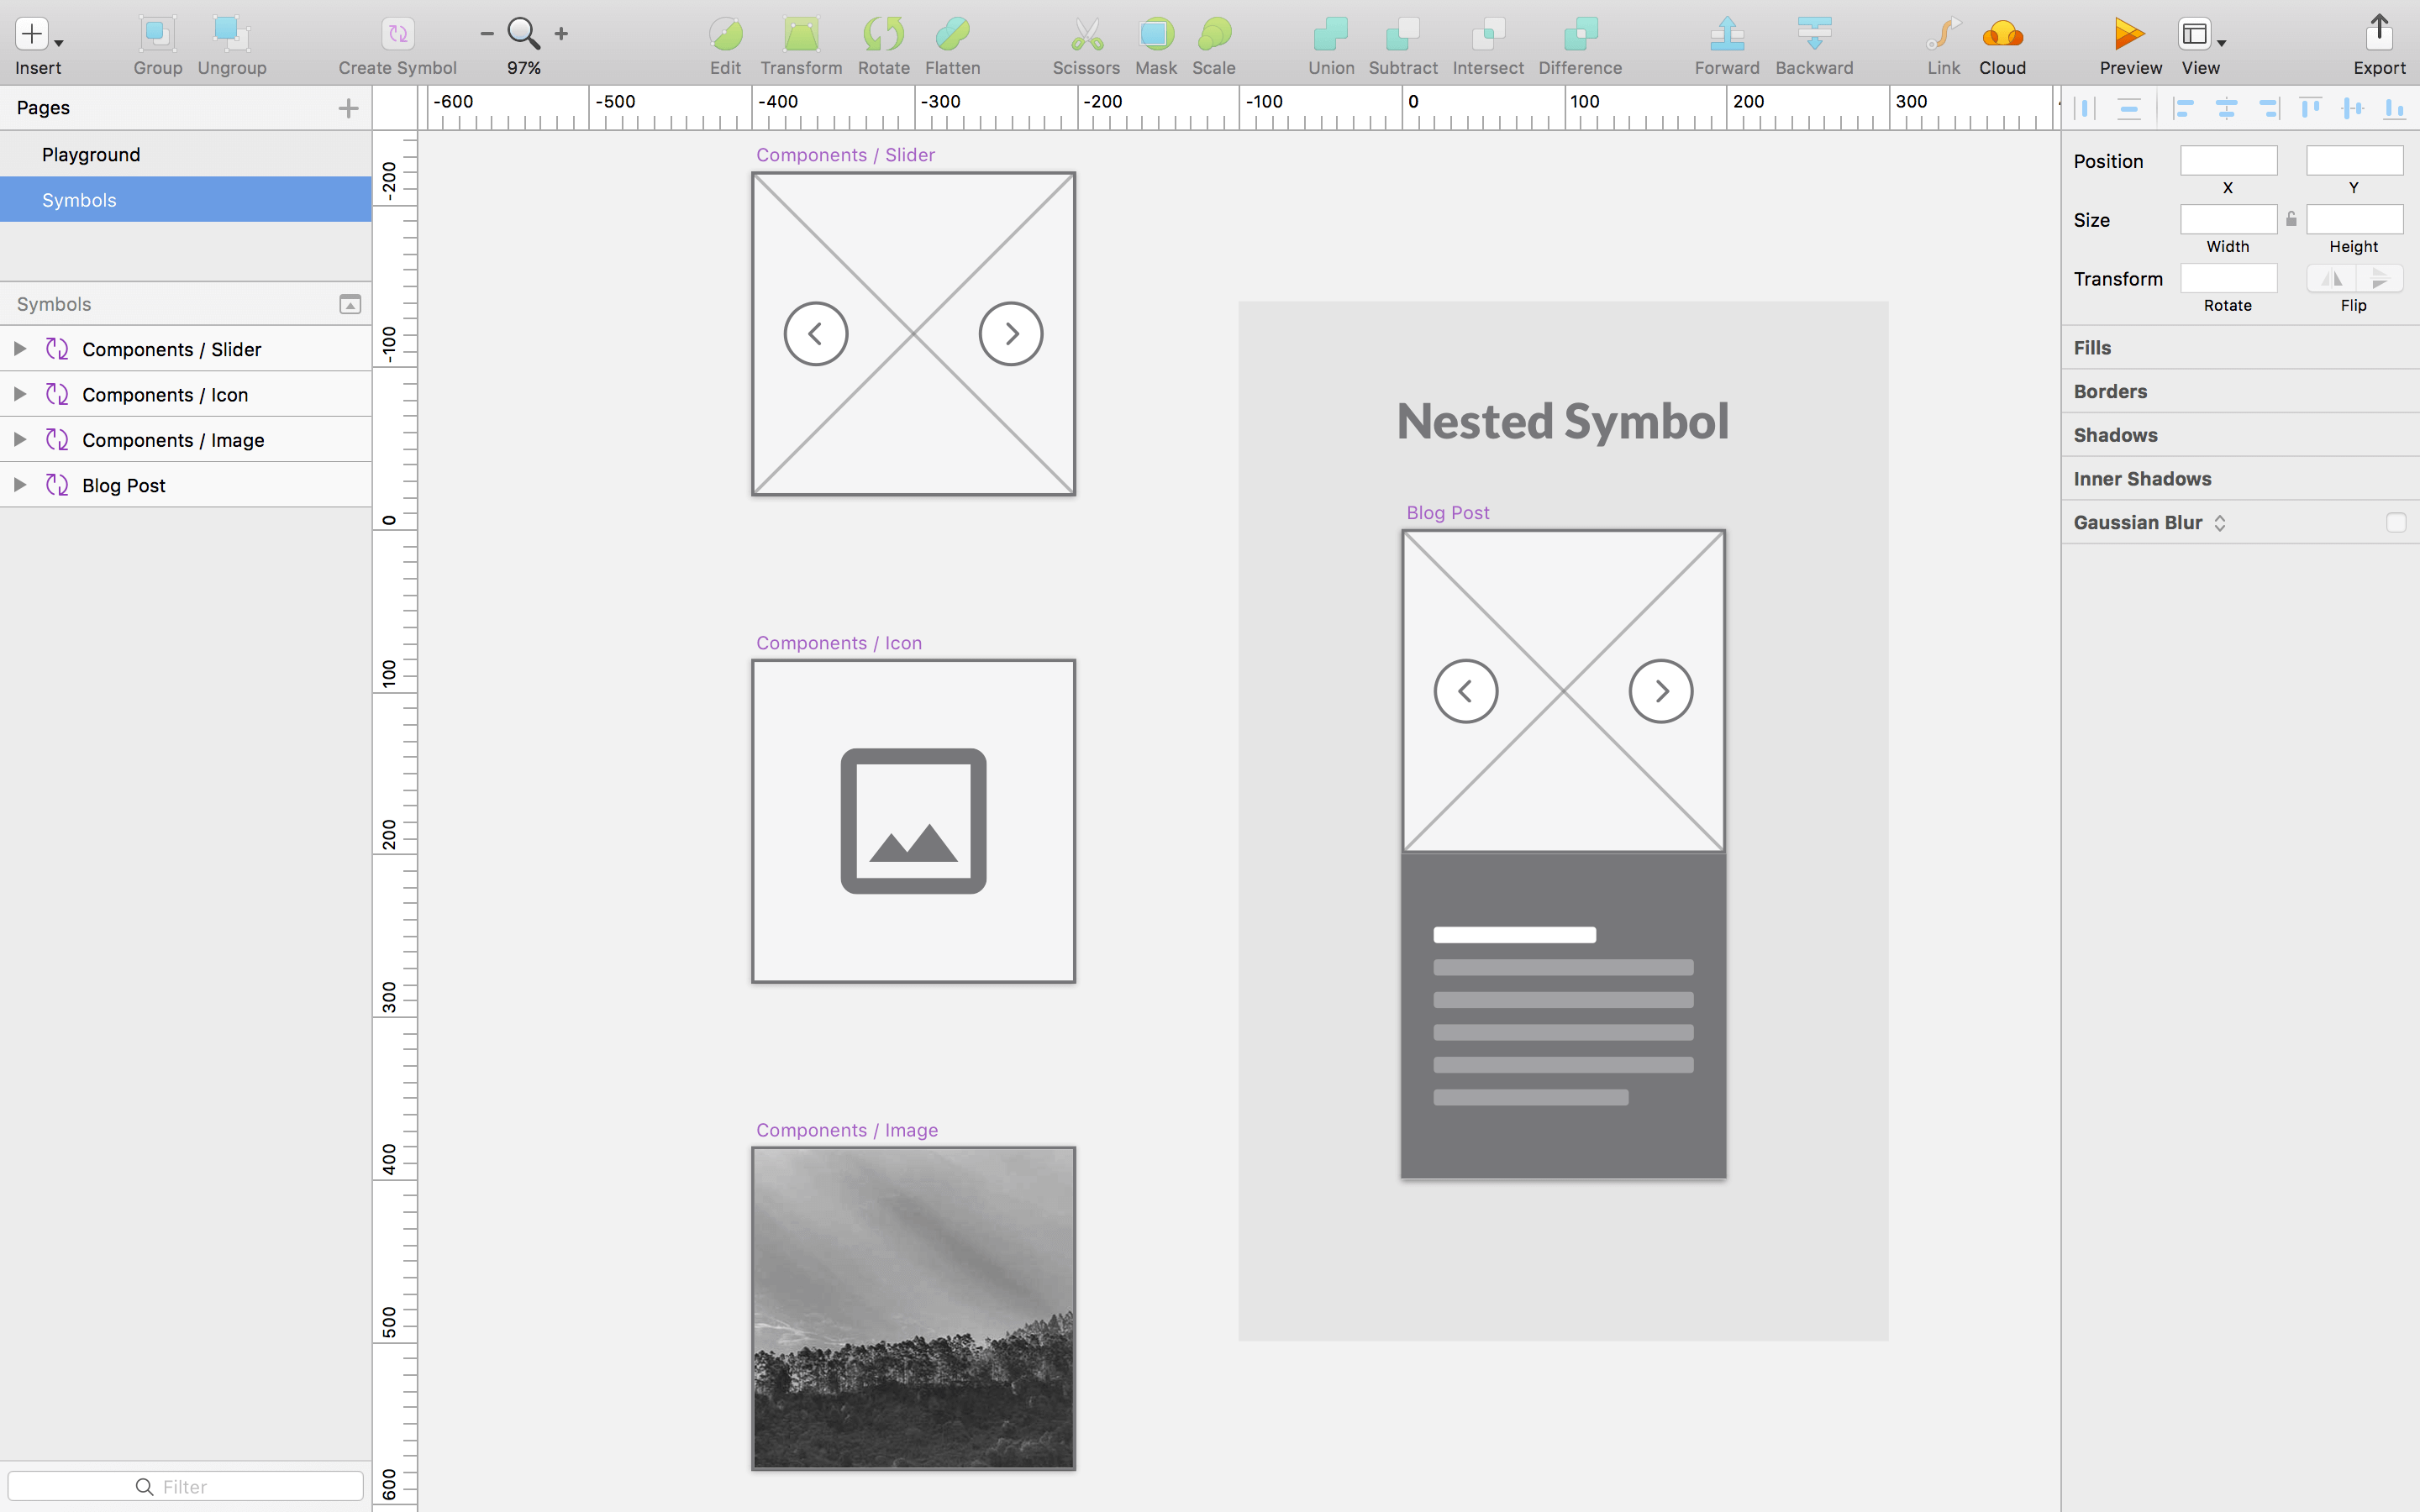Select Components / Icon in layer list

[x=186, y=394]
